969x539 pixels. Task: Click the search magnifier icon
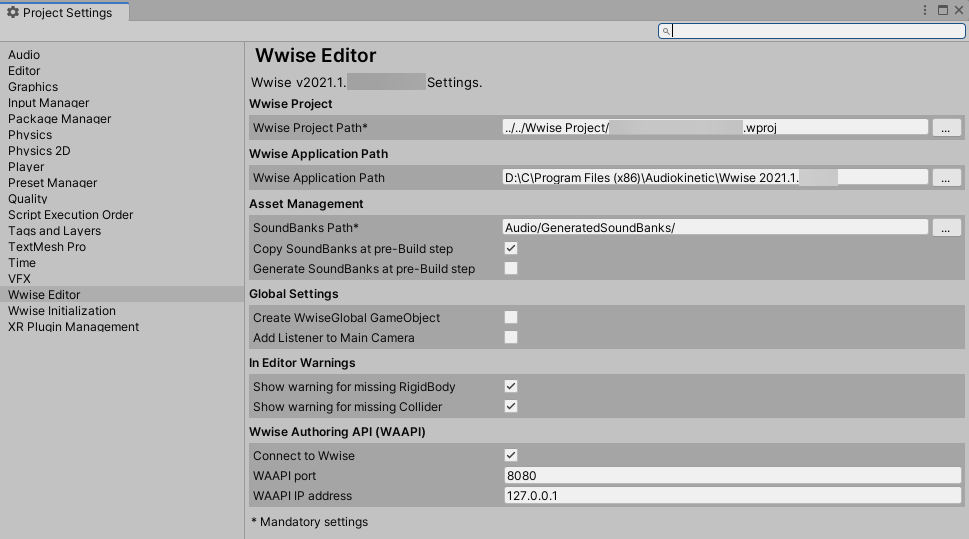666,31
